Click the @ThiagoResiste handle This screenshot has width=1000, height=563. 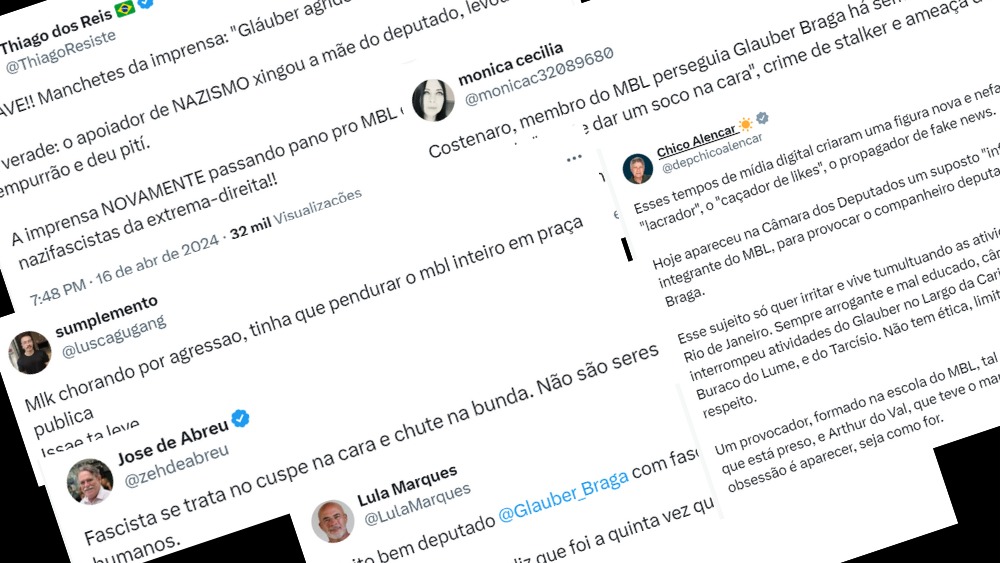pos(61,51)
